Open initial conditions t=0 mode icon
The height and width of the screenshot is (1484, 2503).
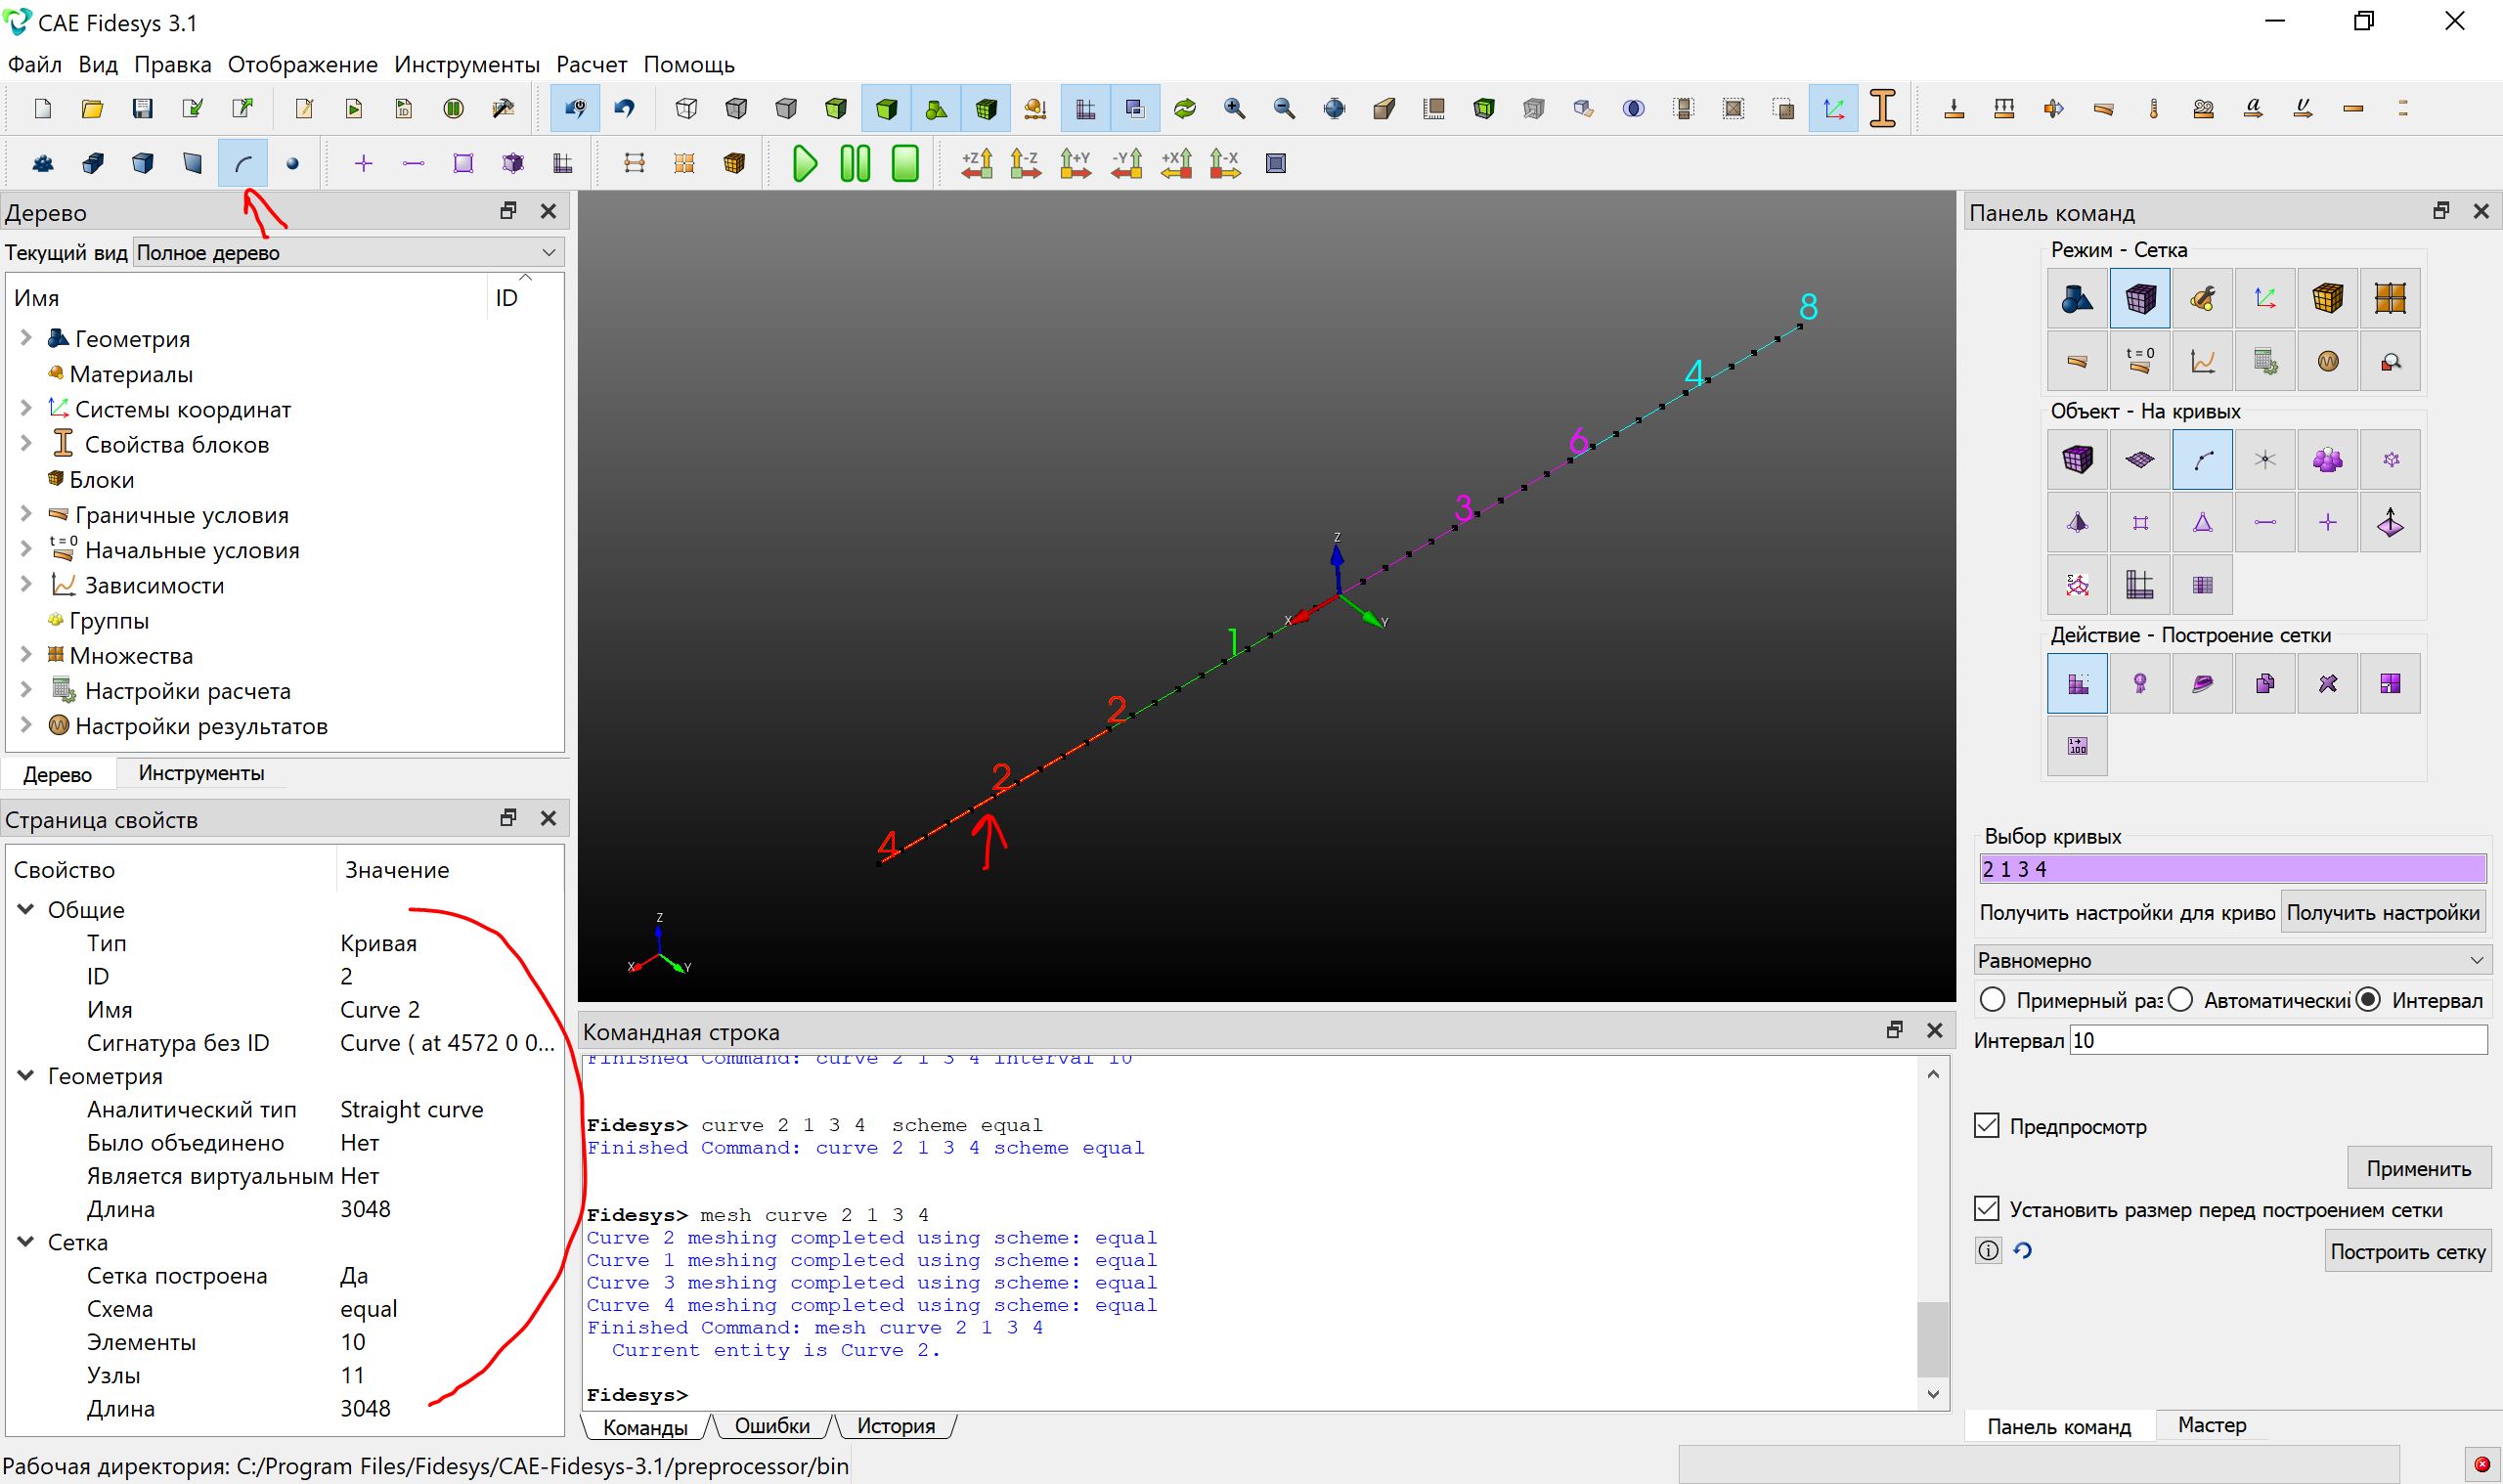click(2140, 361)
